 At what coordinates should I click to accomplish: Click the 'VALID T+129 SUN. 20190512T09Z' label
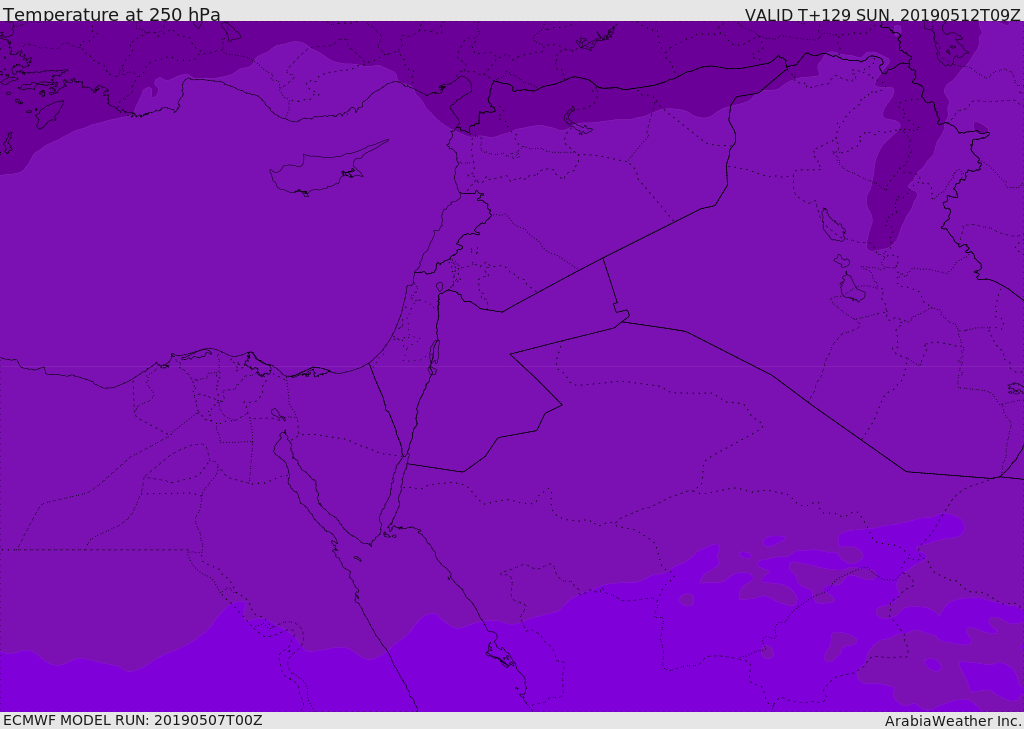(882, 14)
